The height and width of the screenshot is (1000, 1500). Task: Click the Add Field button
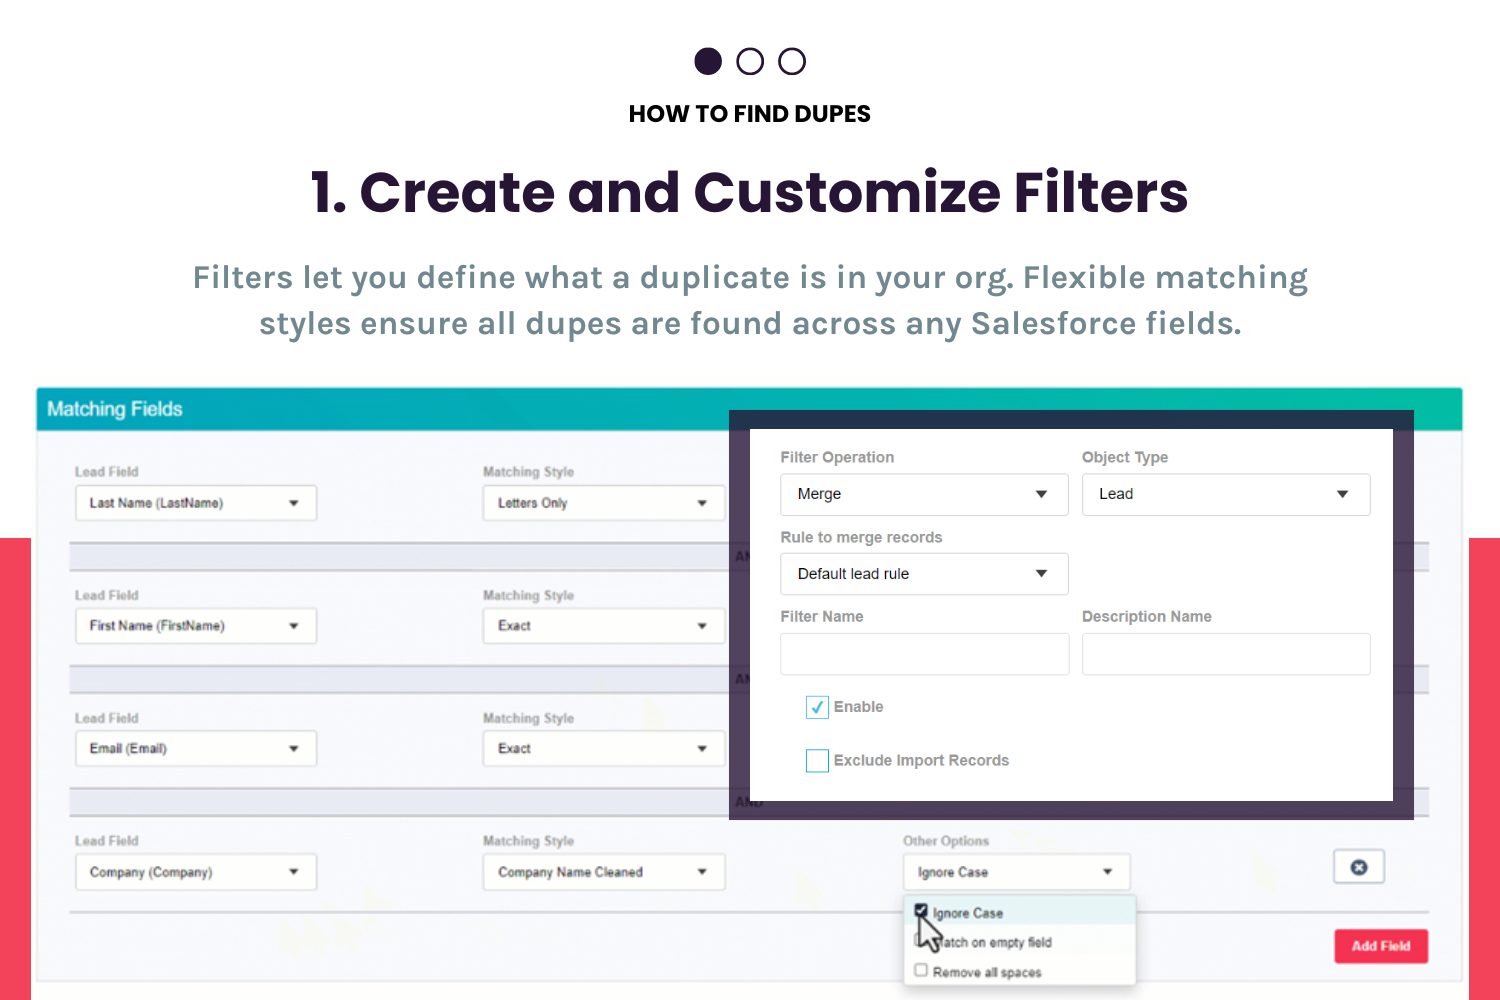coord(1380,945)
